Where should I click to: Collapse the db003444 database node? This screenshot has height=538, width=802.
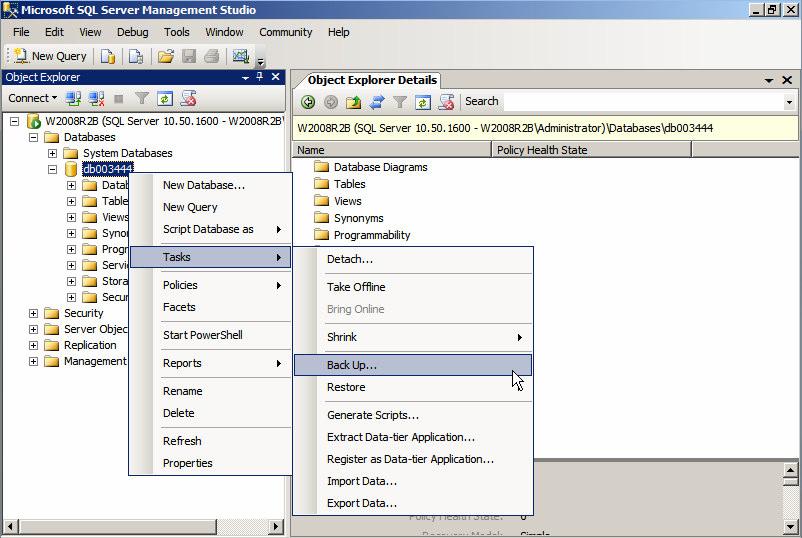[x=52, y=169]
